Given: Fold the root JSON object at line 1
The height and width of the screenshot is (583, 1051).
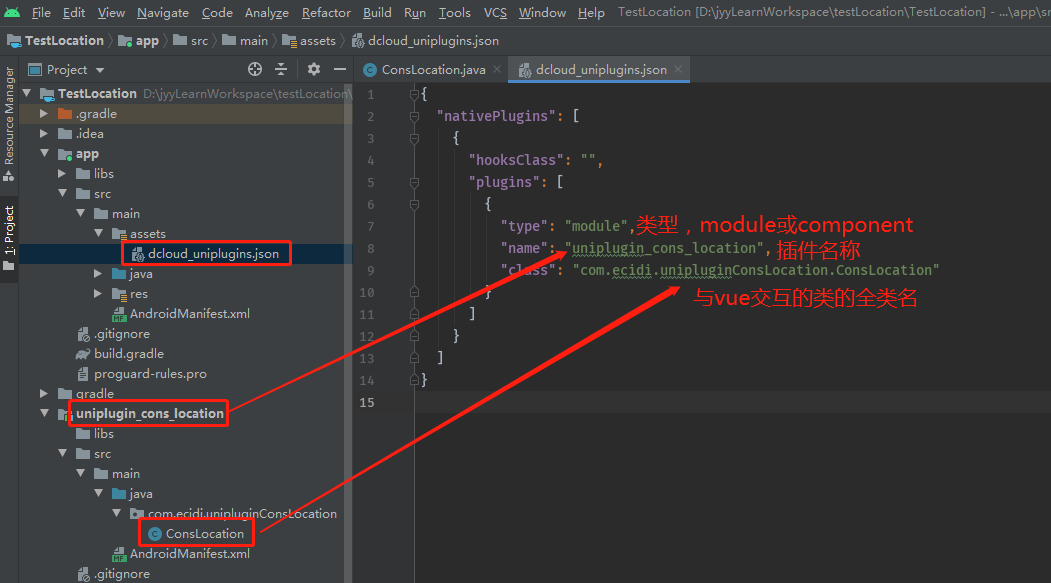Looking at the screenshot, I should 414,94.
